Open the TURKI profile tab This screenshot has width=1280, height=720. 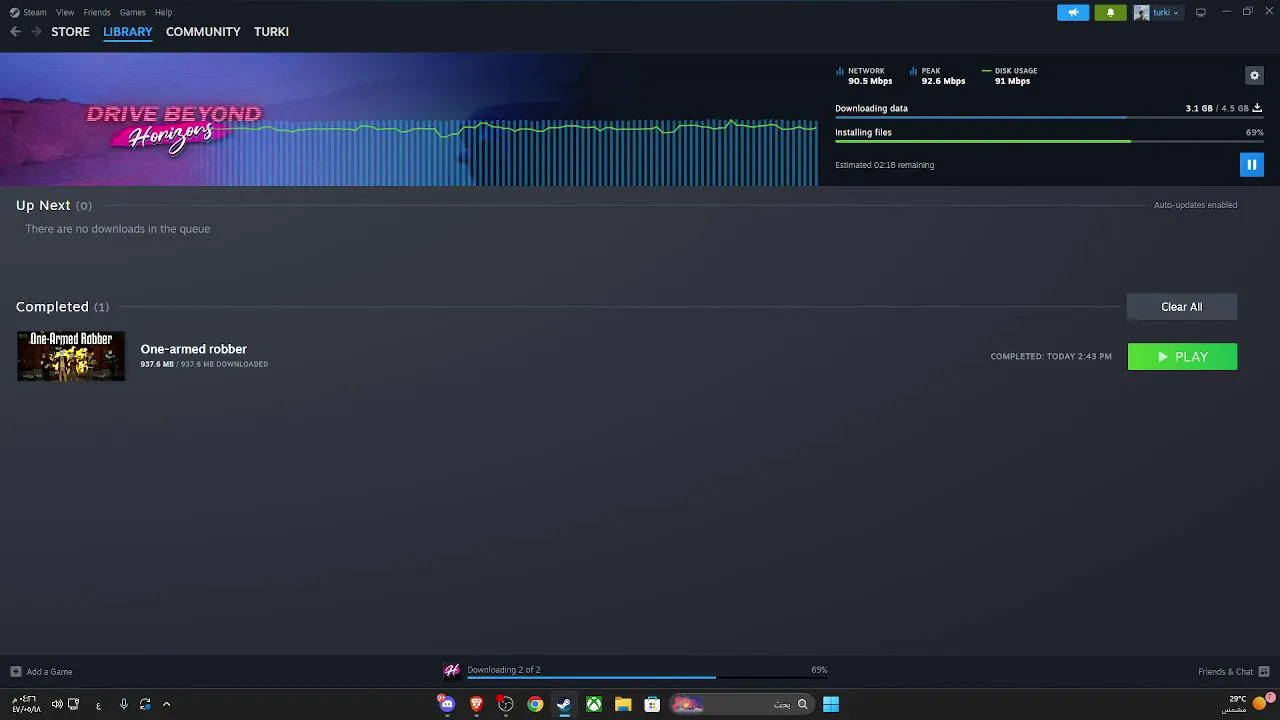pyautogui.click(x=271, y=32)
